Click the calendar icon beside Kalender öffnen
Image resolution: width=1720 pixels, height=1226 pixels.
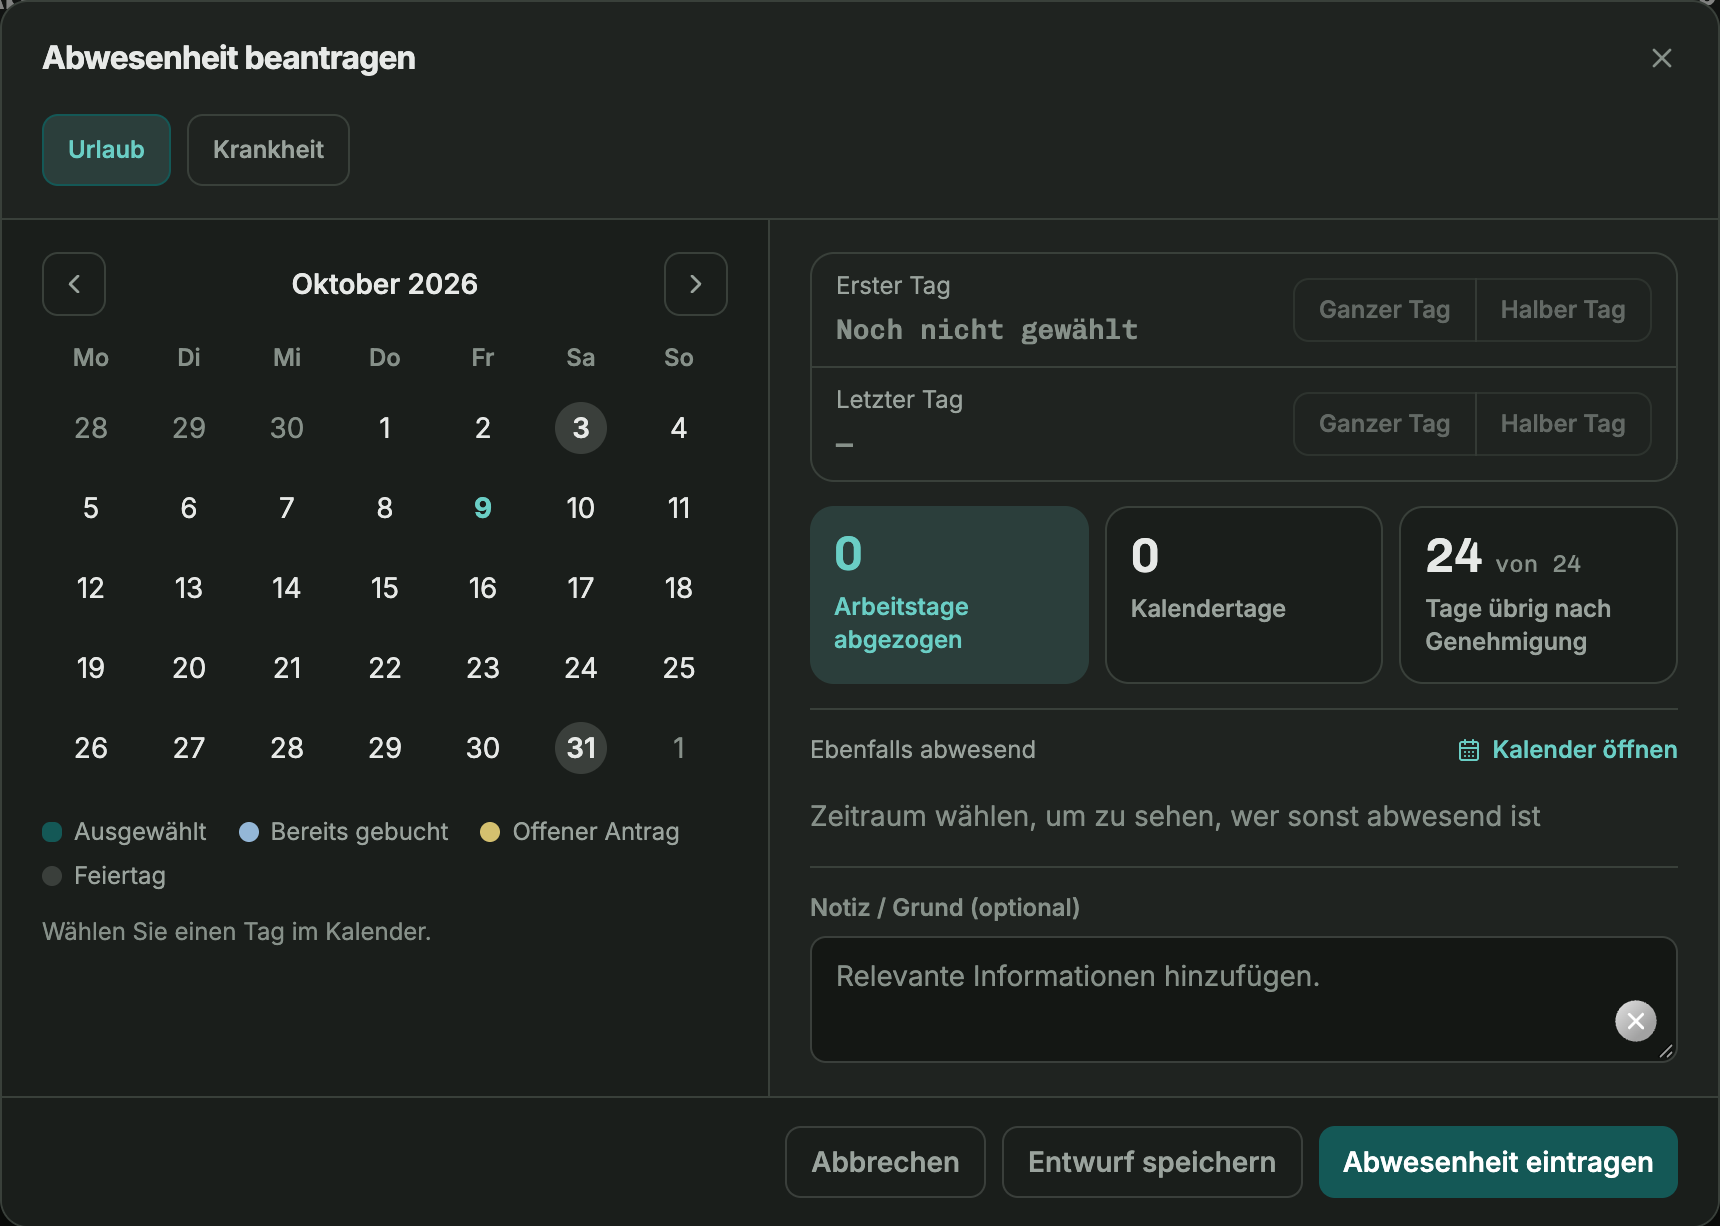(1469, 750)
